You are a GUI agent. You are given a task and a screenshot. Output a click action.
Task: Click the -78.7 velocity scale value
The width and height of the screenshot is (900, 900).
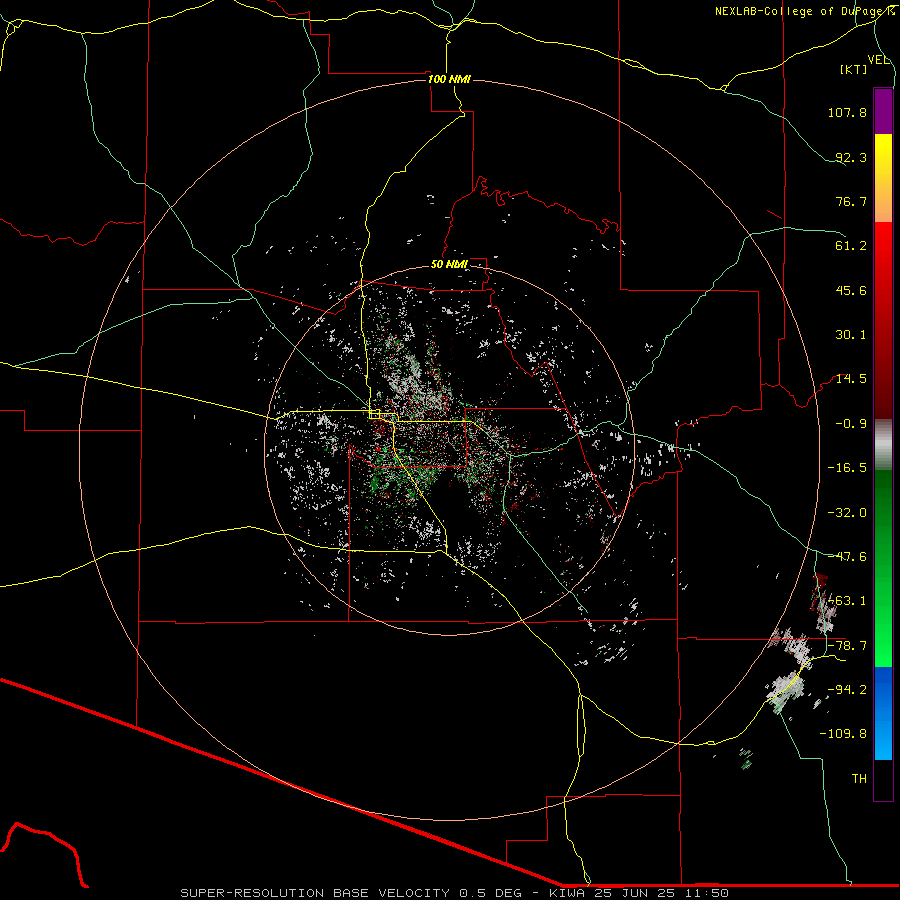coord(847,646)
